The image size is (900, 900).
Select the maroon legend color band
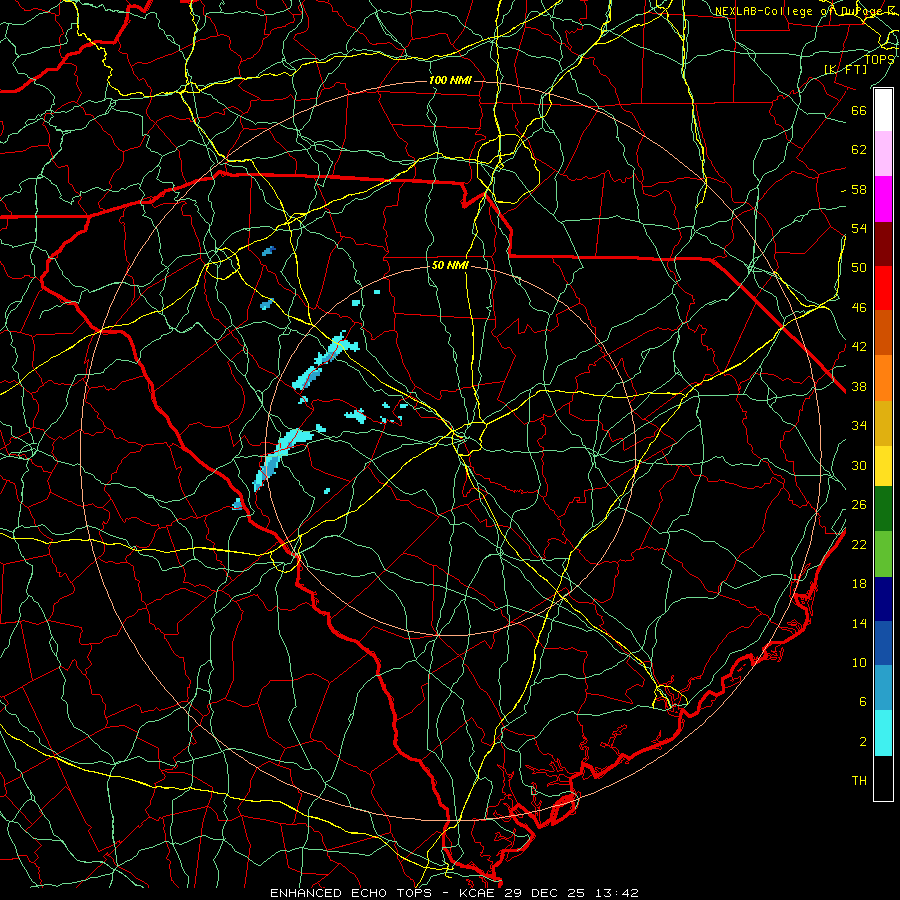click(x=883, y=243)
